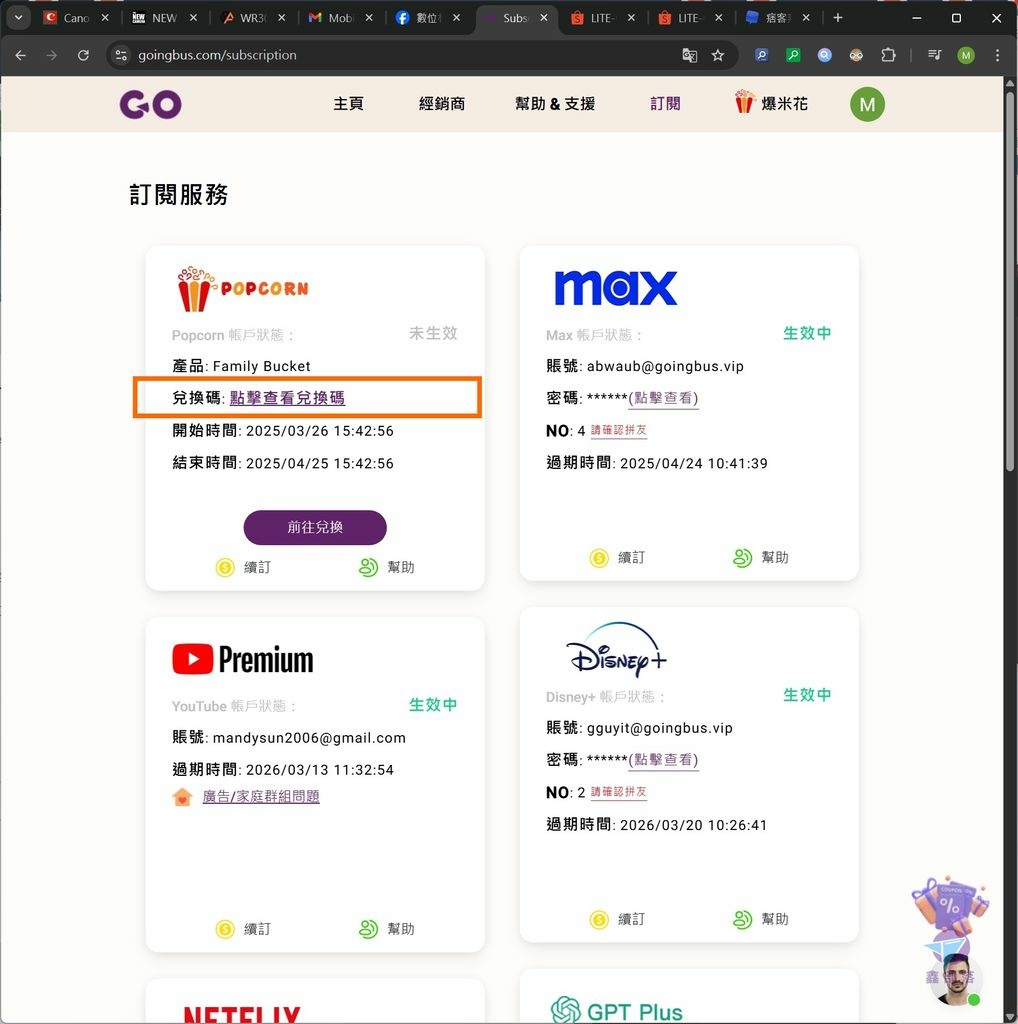Image resolution: width=1018 pixels, height=1024 pixels.
Task: Open 爆米花 in the navigation
Action: 771,103
